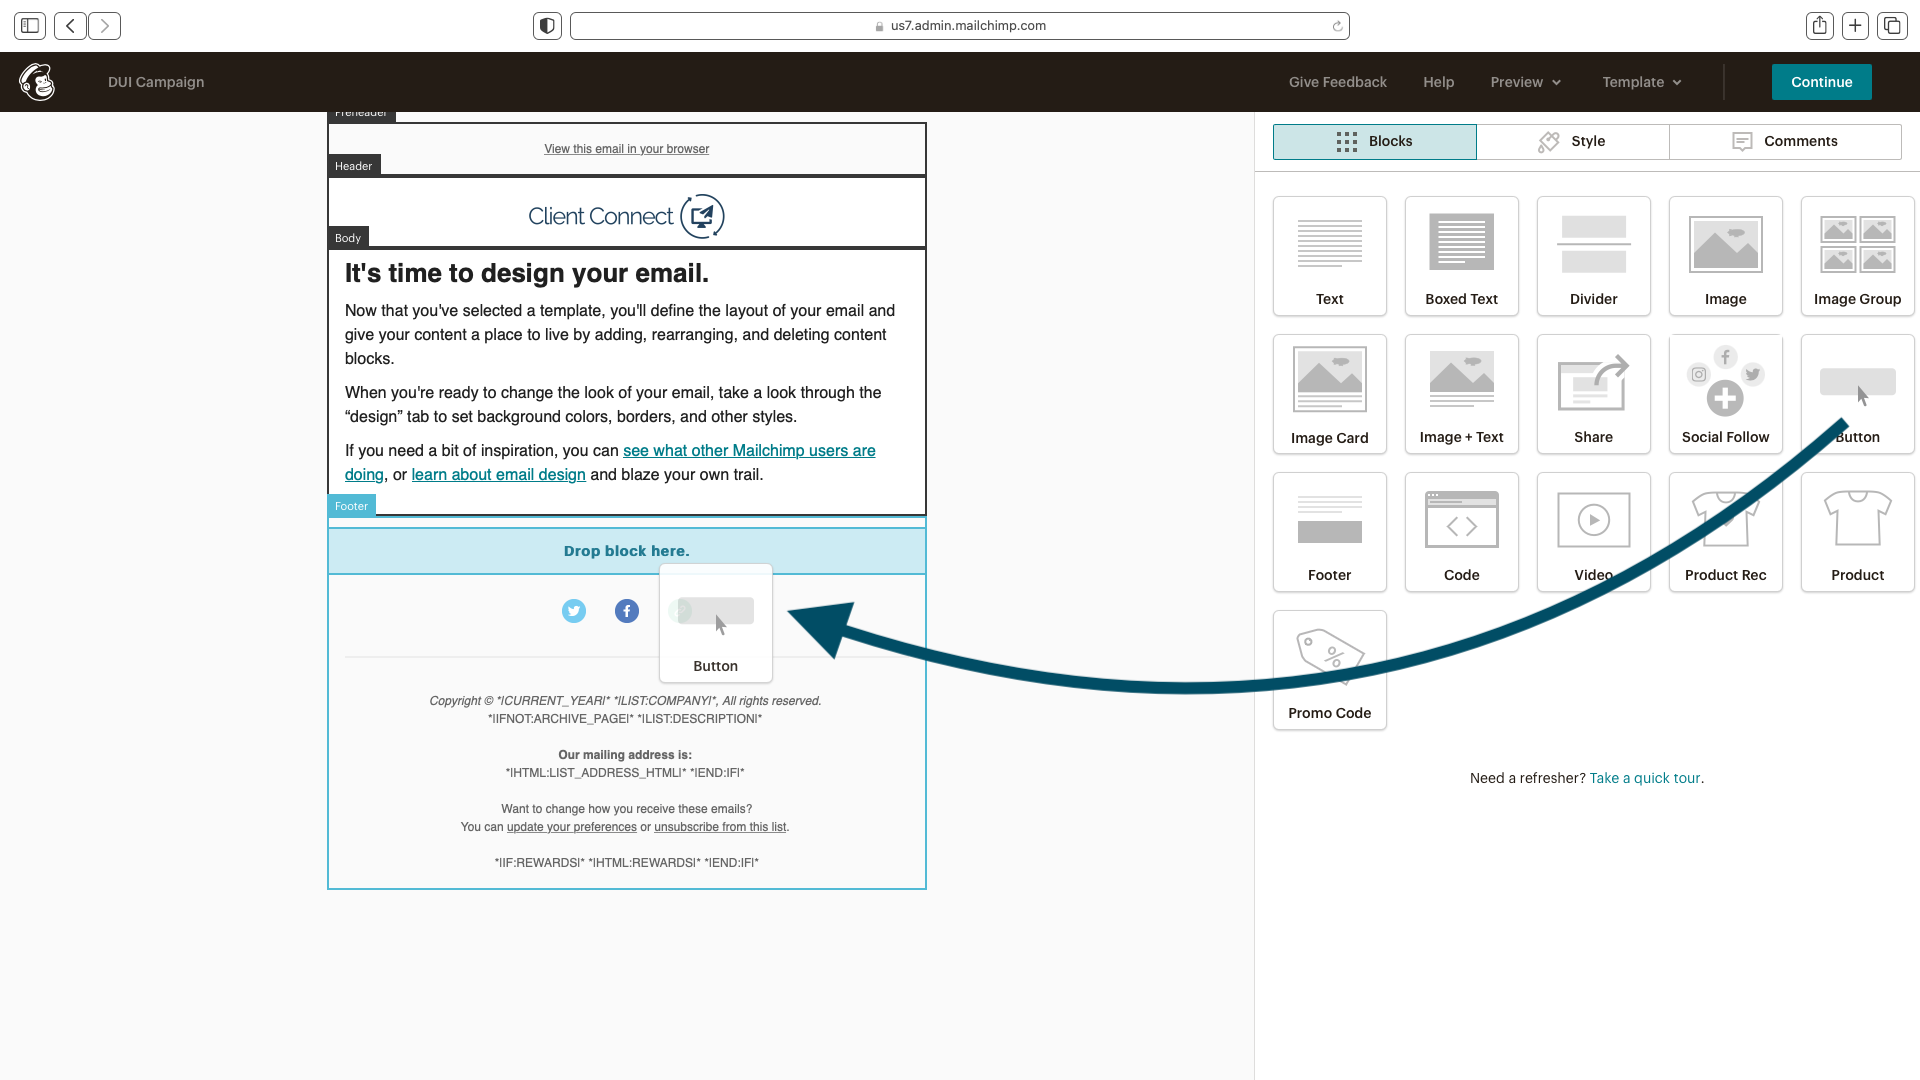Select the Image Group block
This screenshot has width=1920, height=1080.
pos(1857,256)
